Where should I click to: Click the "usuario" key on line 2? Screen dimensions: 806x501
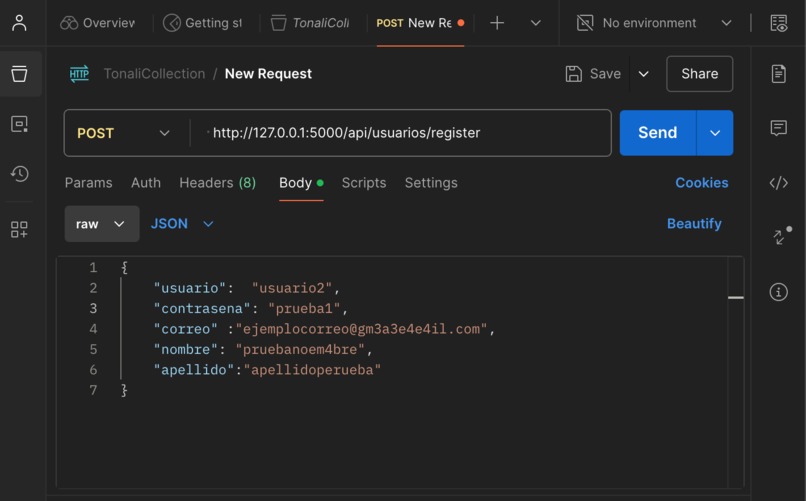coord(190,288)
